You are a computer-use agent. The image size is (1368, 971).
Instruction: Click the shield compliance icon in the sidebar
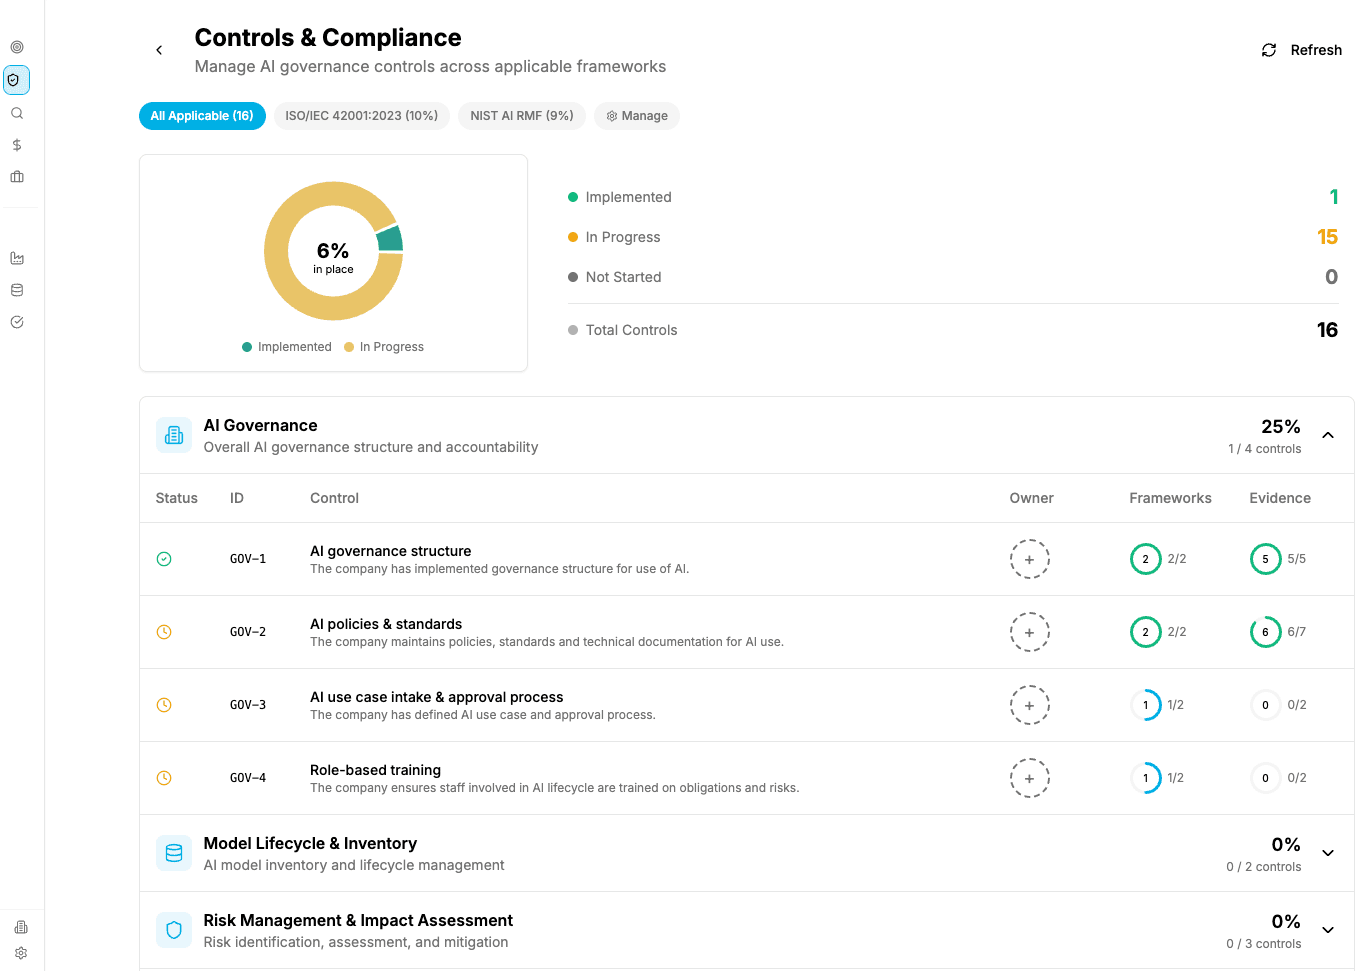pyautogui.click(x=17, y=80)
